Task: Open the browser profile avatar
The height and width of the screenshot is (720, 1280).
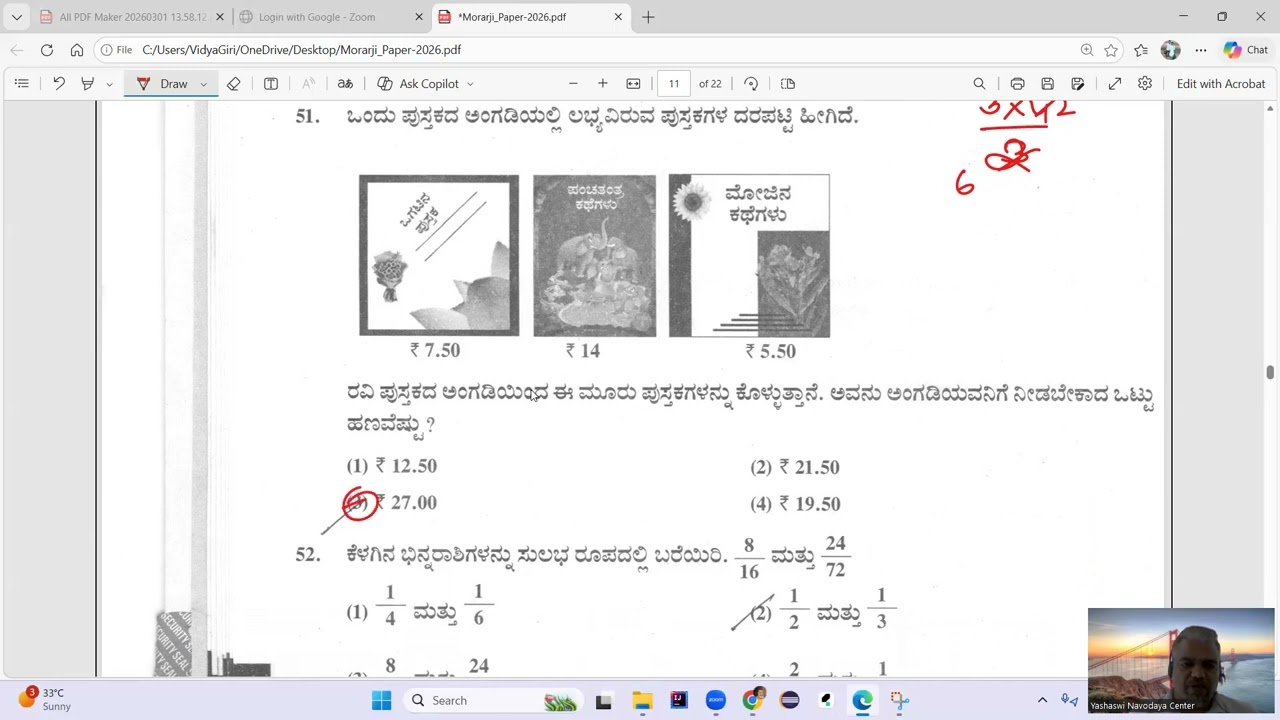Action: point(1171,50)
